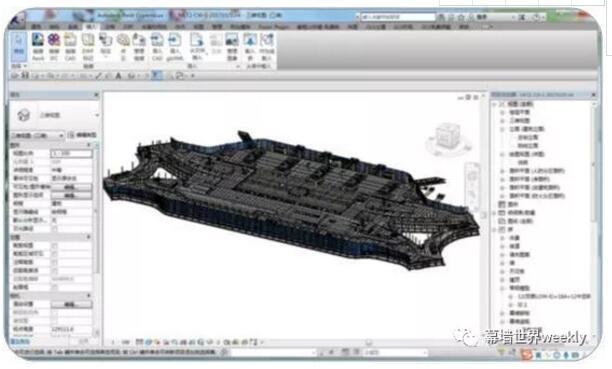Open the view instance dropdown in Properties
This screenshot has width=612, height=369.
click(x=37, y=135)
